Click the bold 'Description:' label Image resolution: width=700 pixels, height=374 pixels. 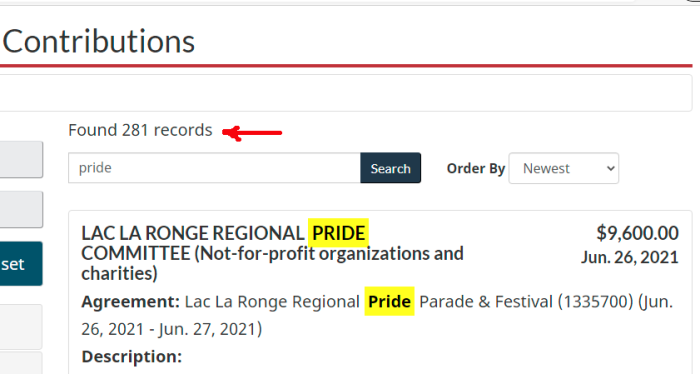tap(132, 357)
